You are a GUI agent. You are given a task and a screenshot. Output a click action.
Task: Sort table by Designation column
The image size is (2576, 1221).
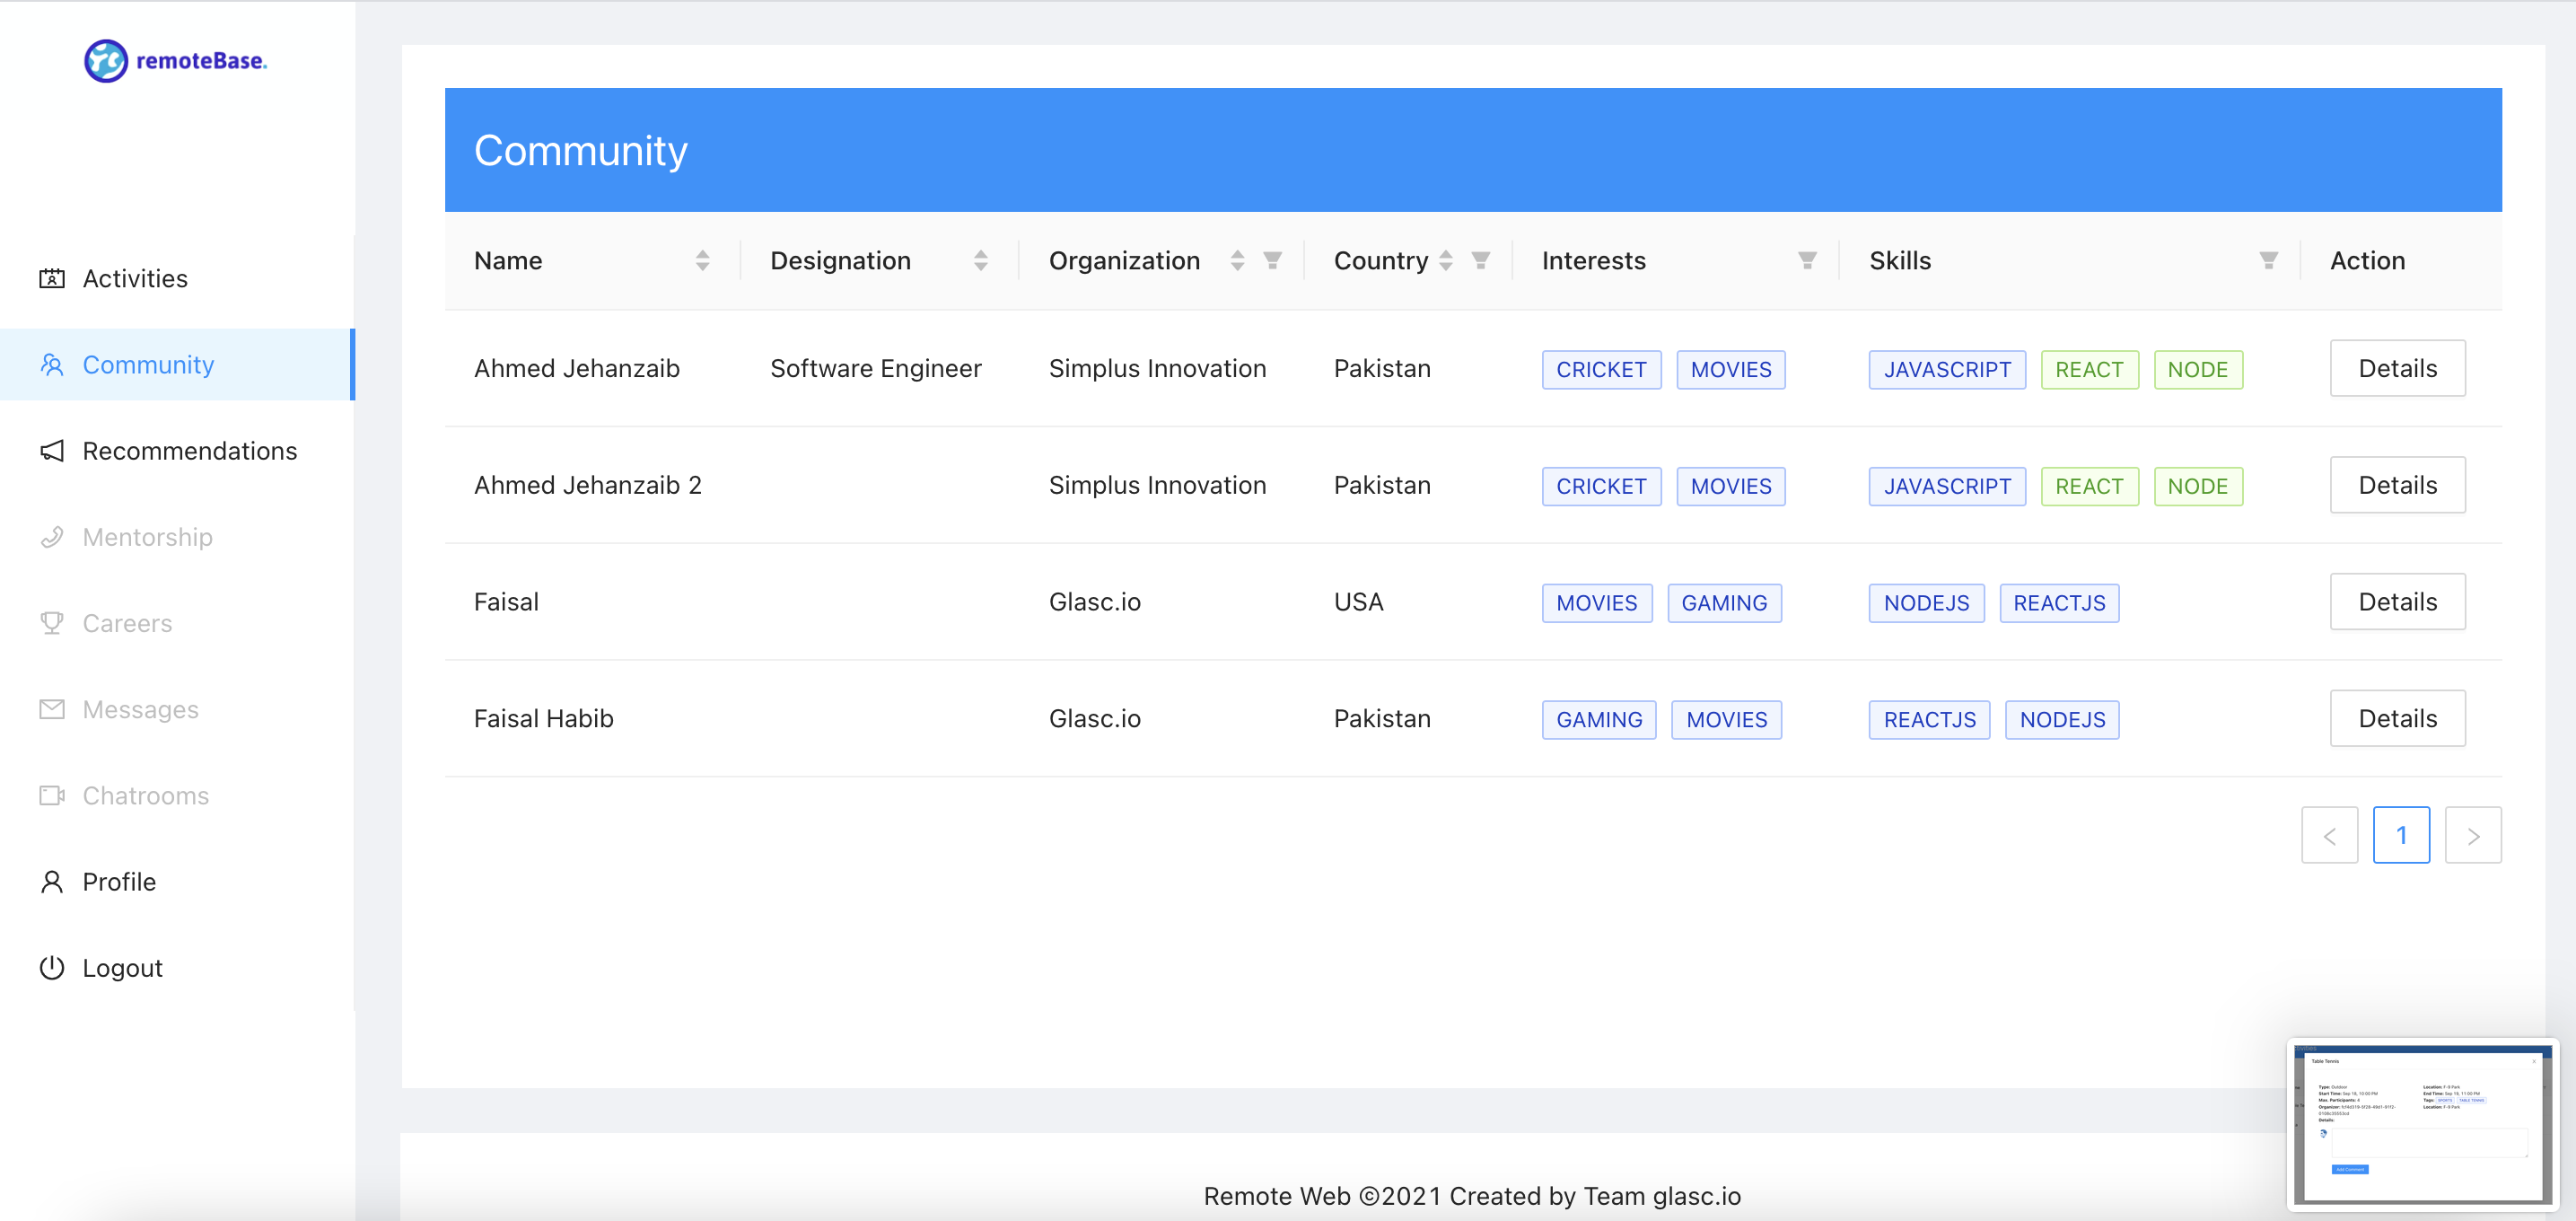click(x=980, y=261)
